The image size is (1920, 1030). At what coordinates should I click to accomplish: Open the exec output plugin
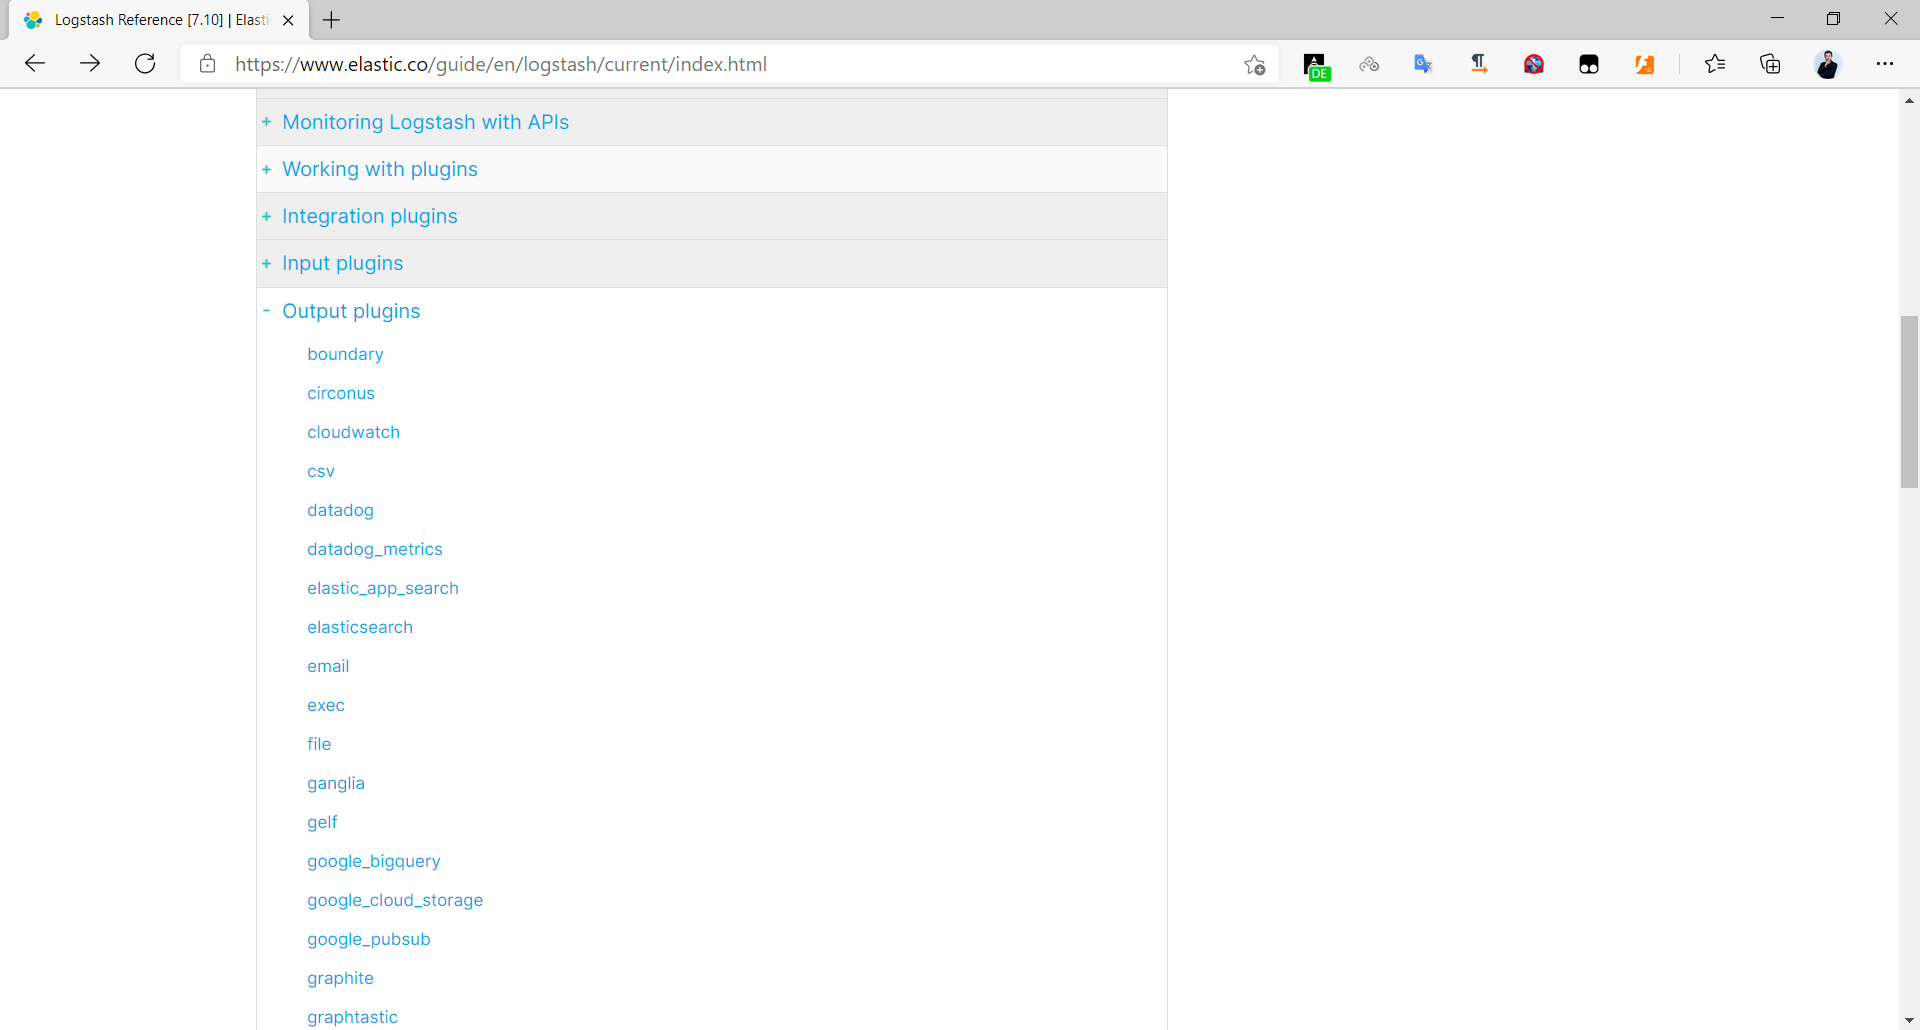point(326,705)
